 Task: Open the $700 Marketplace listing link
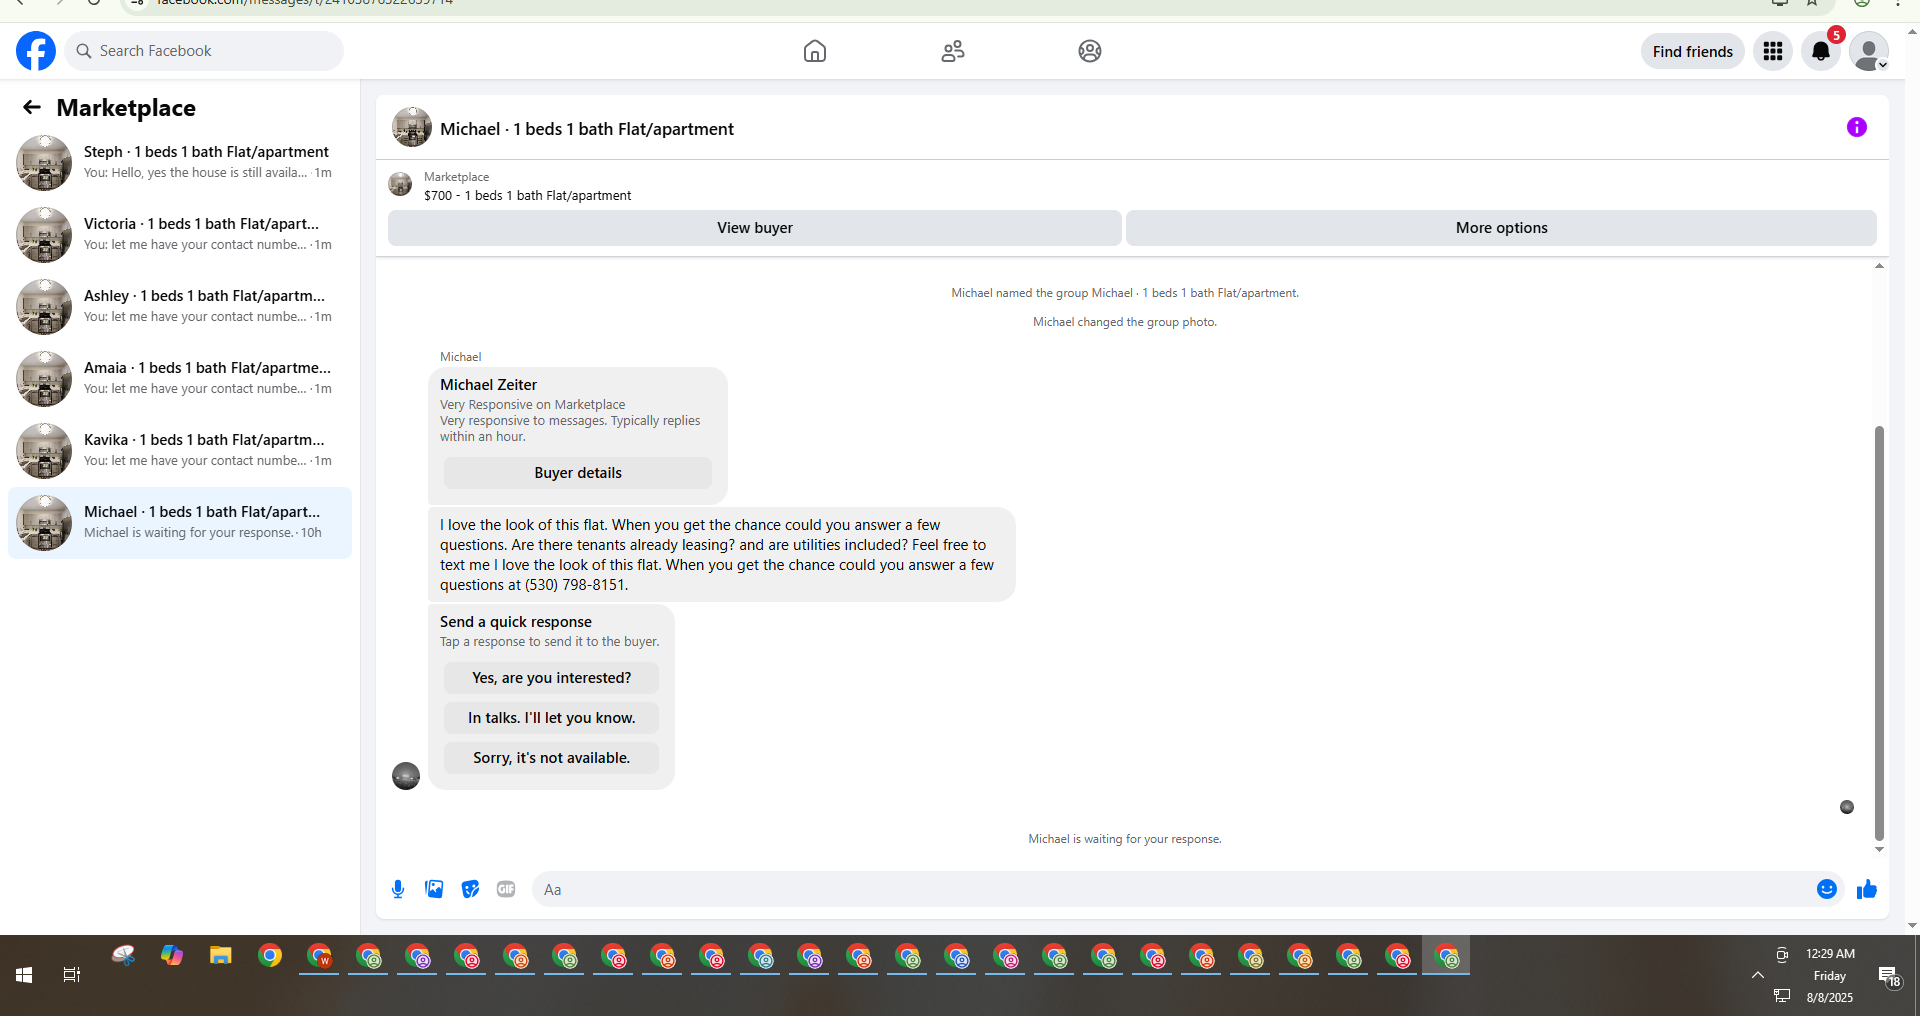point(527,196)
